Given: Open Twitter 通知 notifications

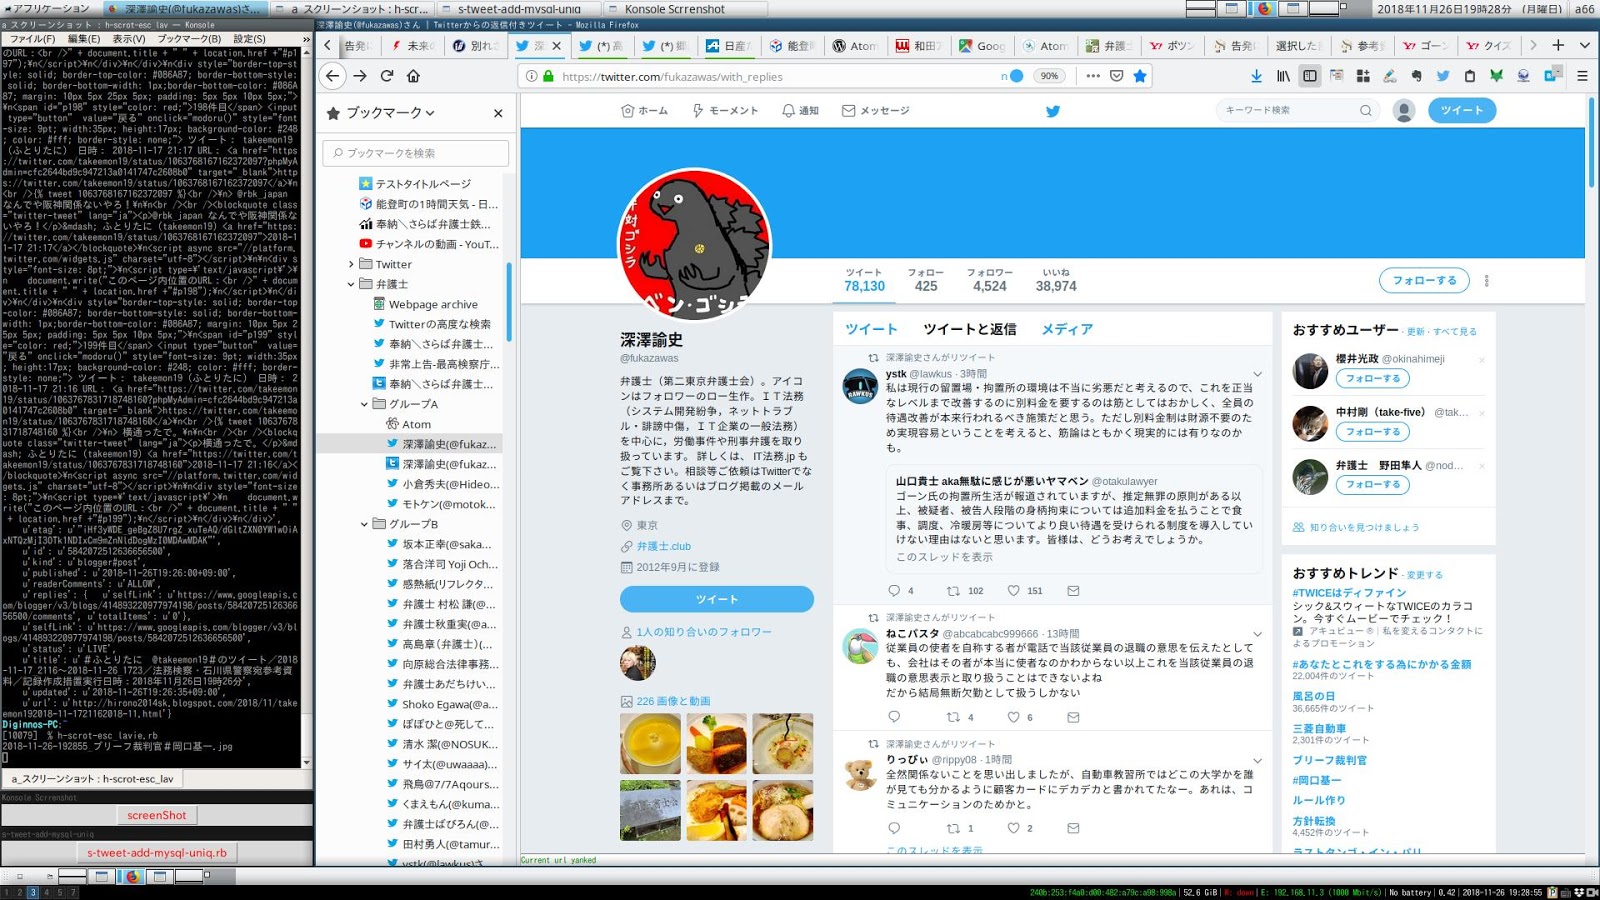Looking at the screenshot, I should click(800, 111).
